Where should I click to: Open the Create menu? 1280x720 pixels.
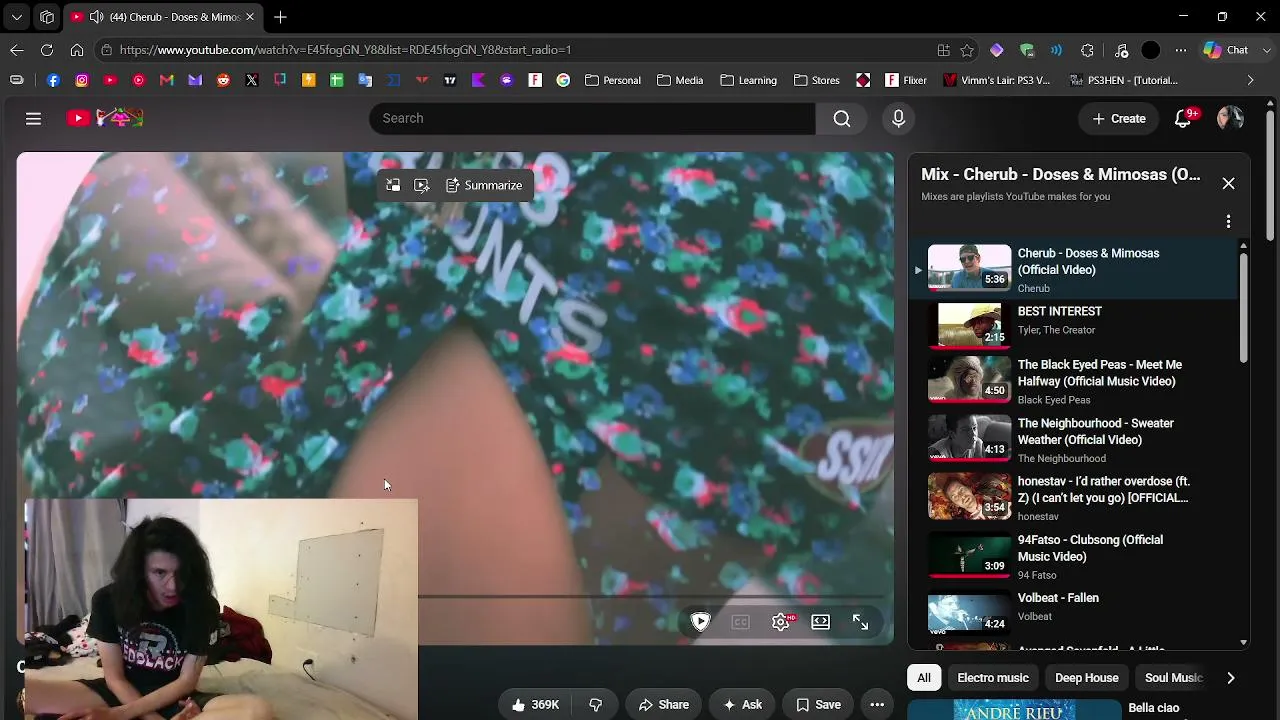click(x=1119, y=118)
